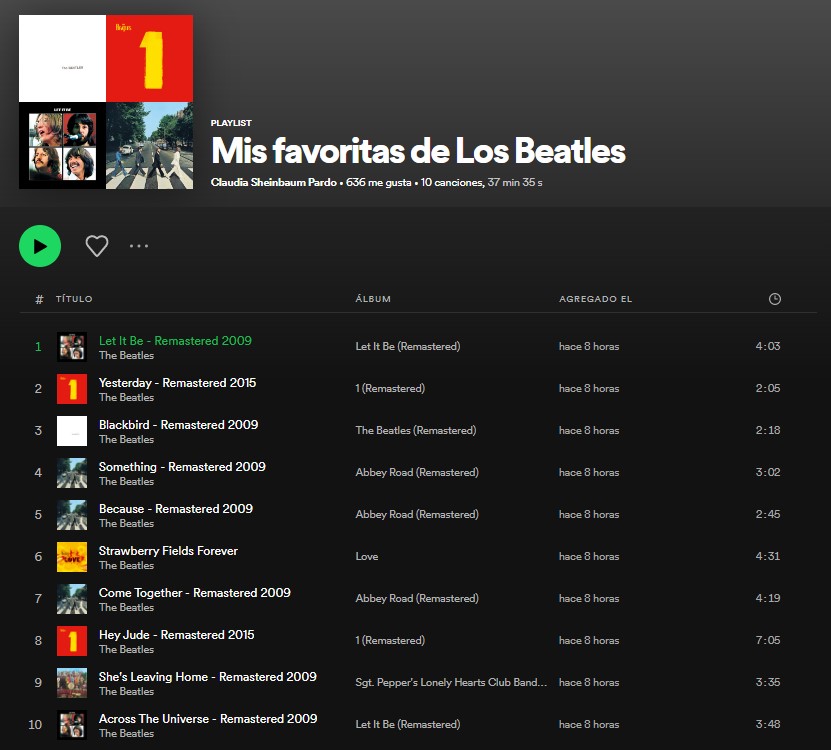Click the 636 me gusta likes count
831x750 pixels.
tap(378, 182)
